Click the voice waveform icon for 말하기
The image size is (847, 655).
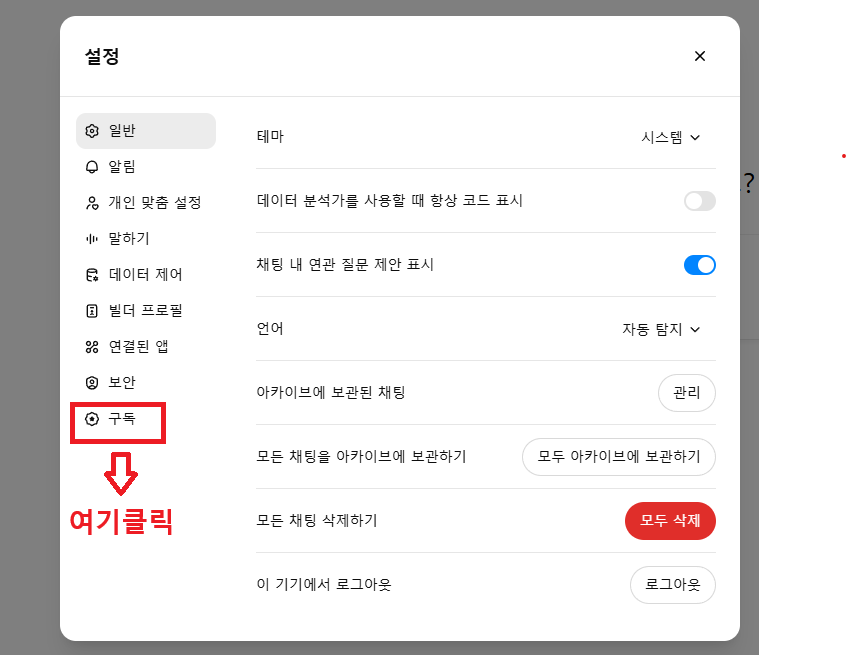click(92, 239)
